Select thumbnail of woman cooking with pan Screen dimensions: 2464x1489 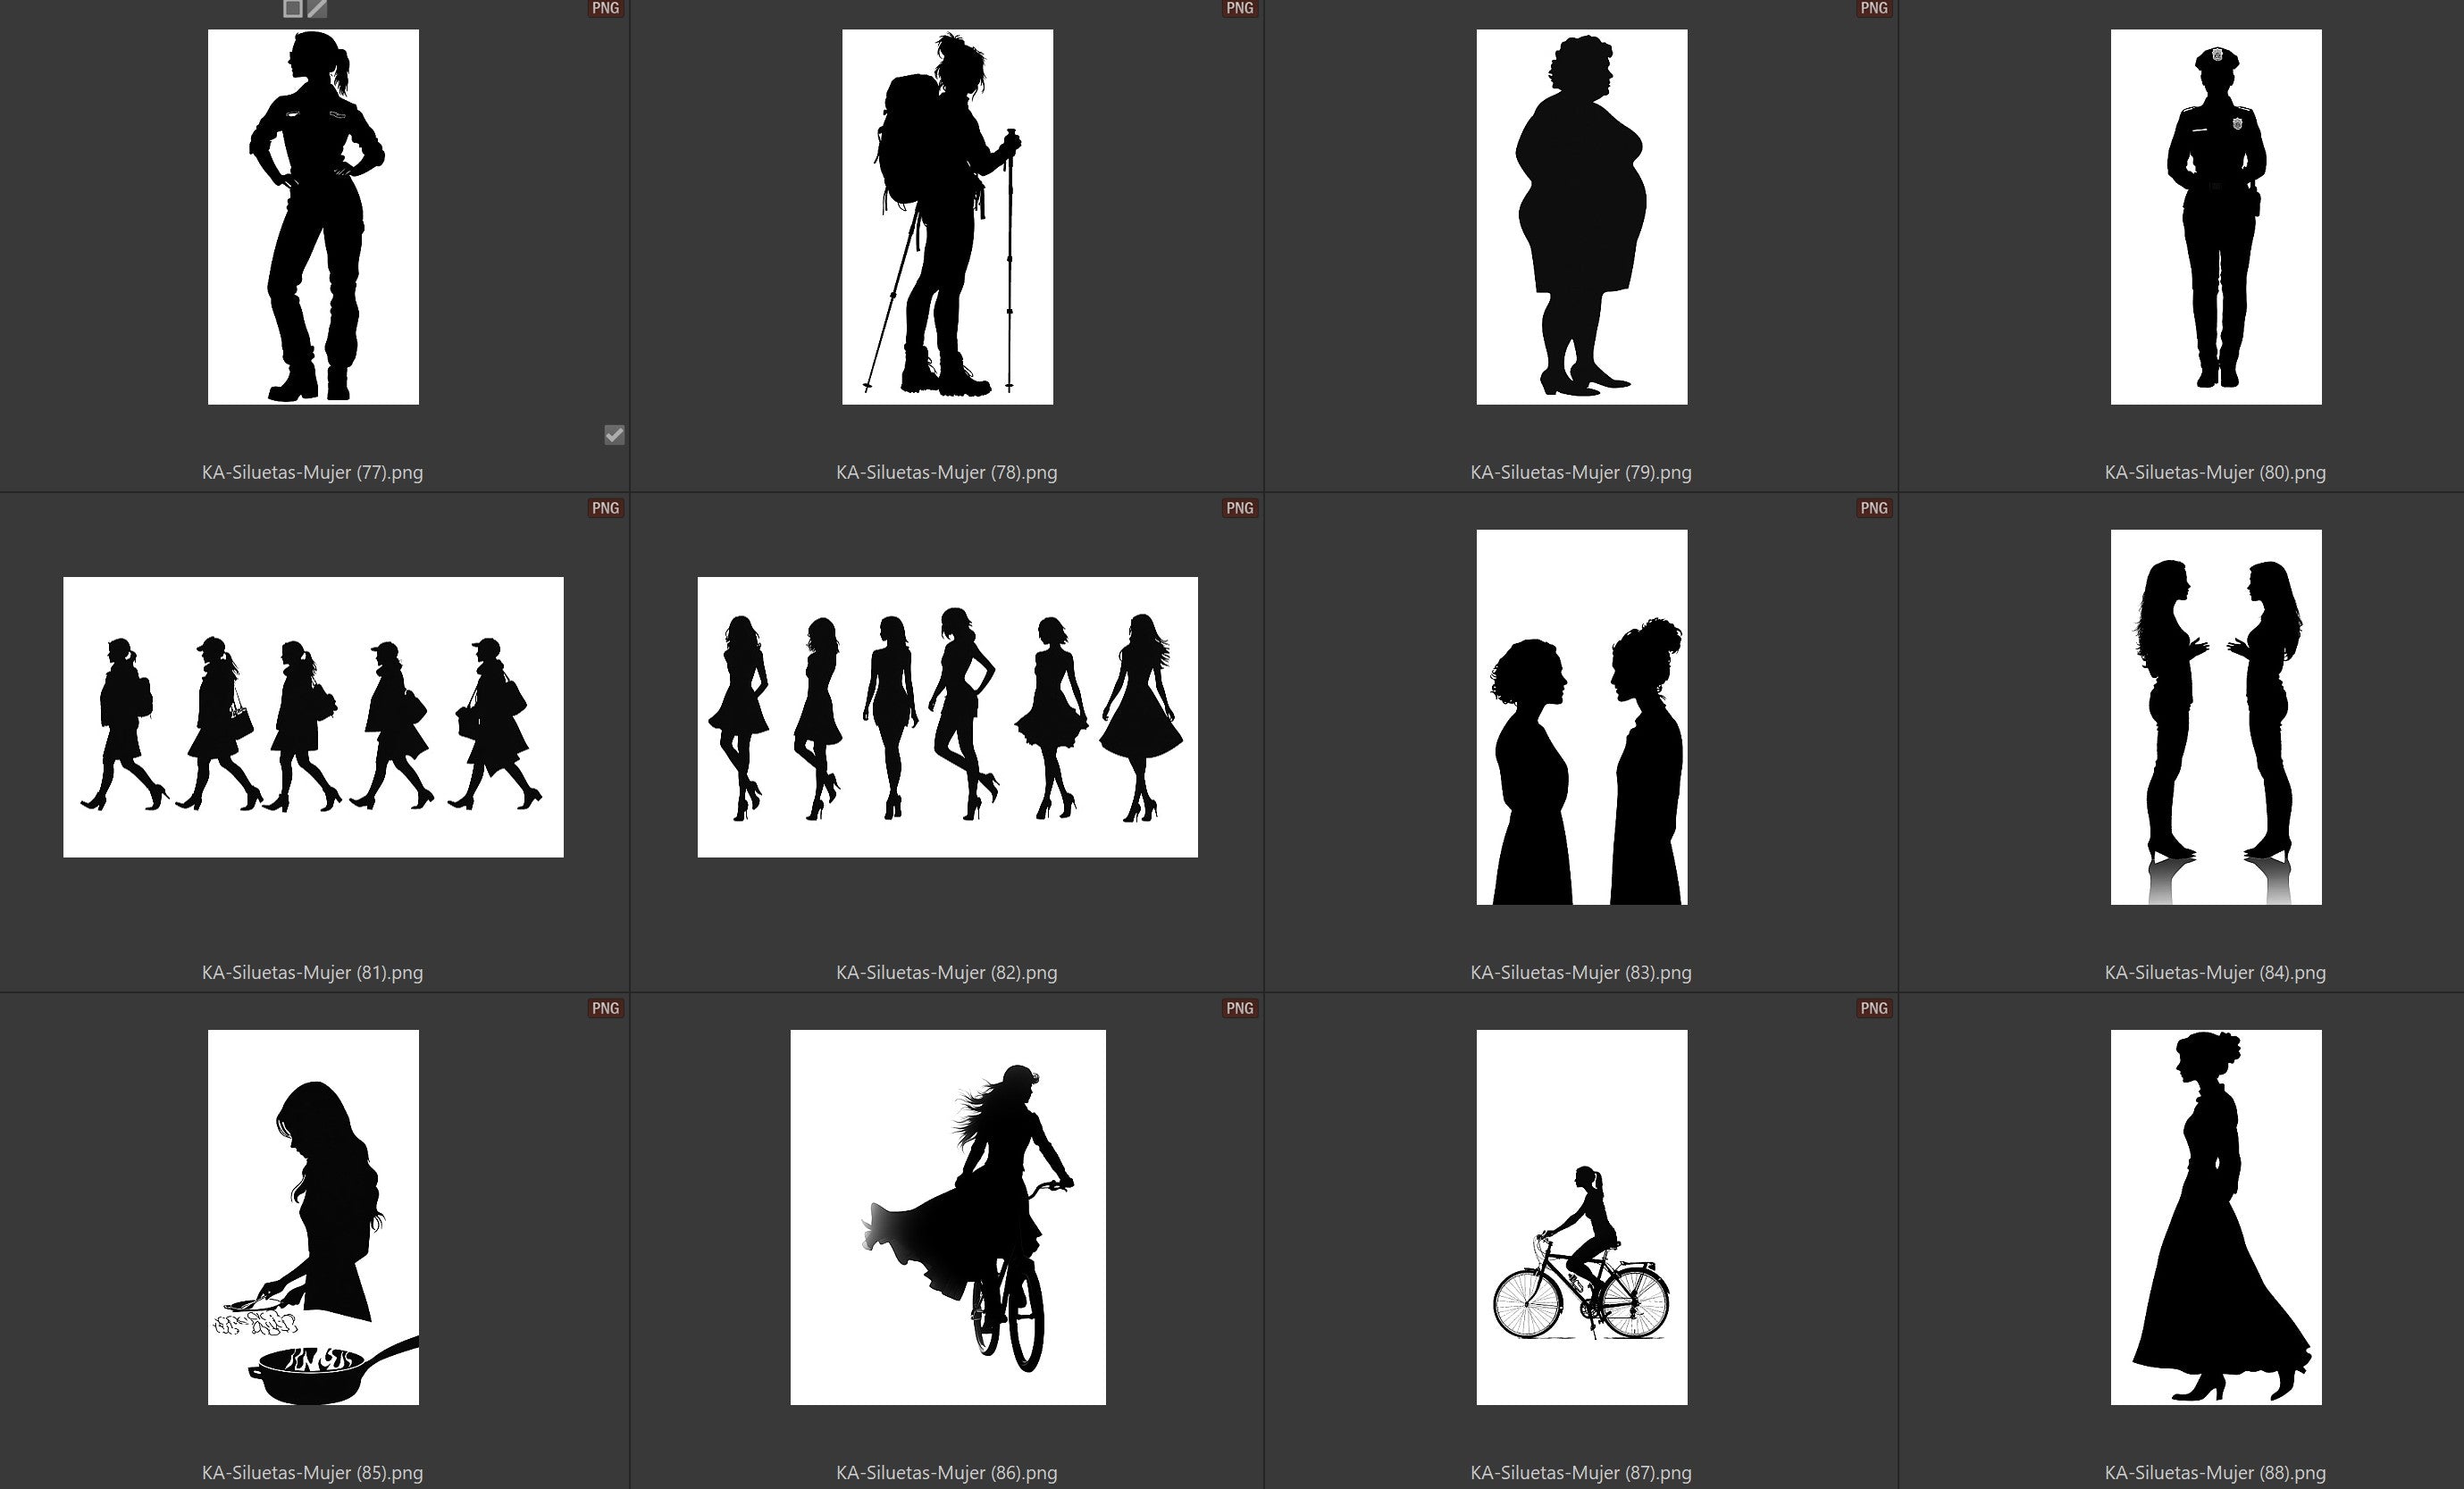pyautogui.click(x=313, y=1217)
